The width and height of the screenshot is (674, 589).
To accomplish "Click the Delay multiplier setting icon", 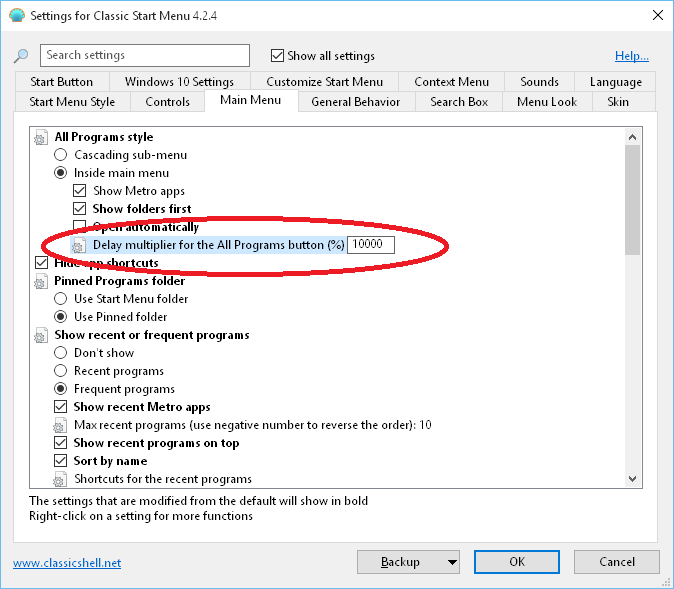I will 80,245.
